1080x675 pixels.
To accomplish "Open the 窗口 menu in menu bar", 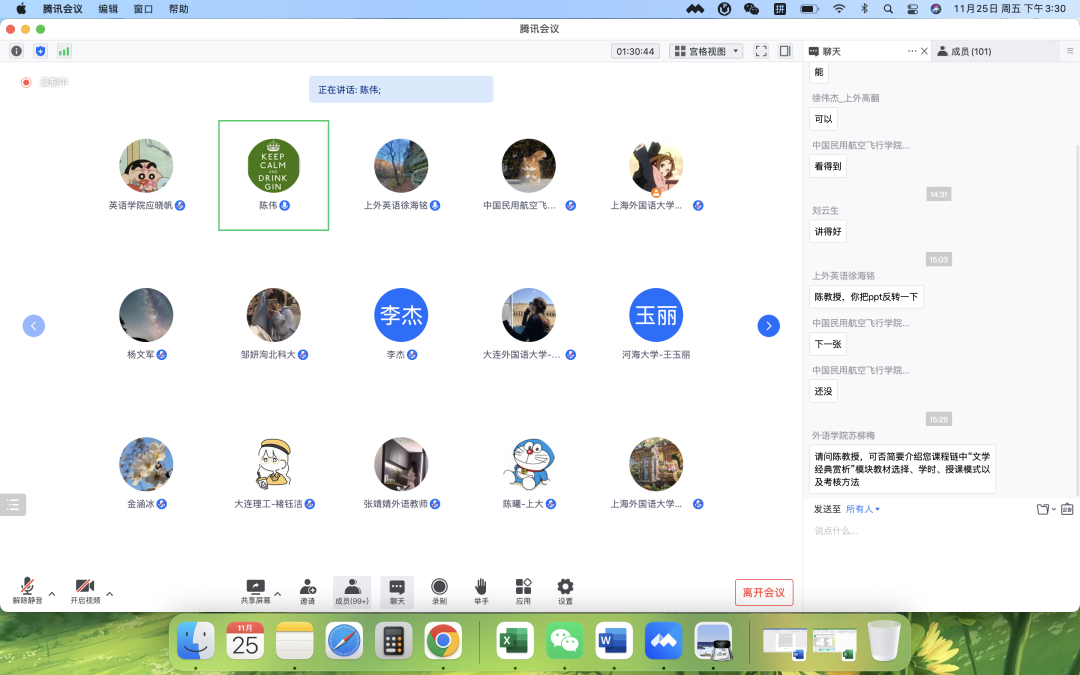I will (x=143, y=8).
